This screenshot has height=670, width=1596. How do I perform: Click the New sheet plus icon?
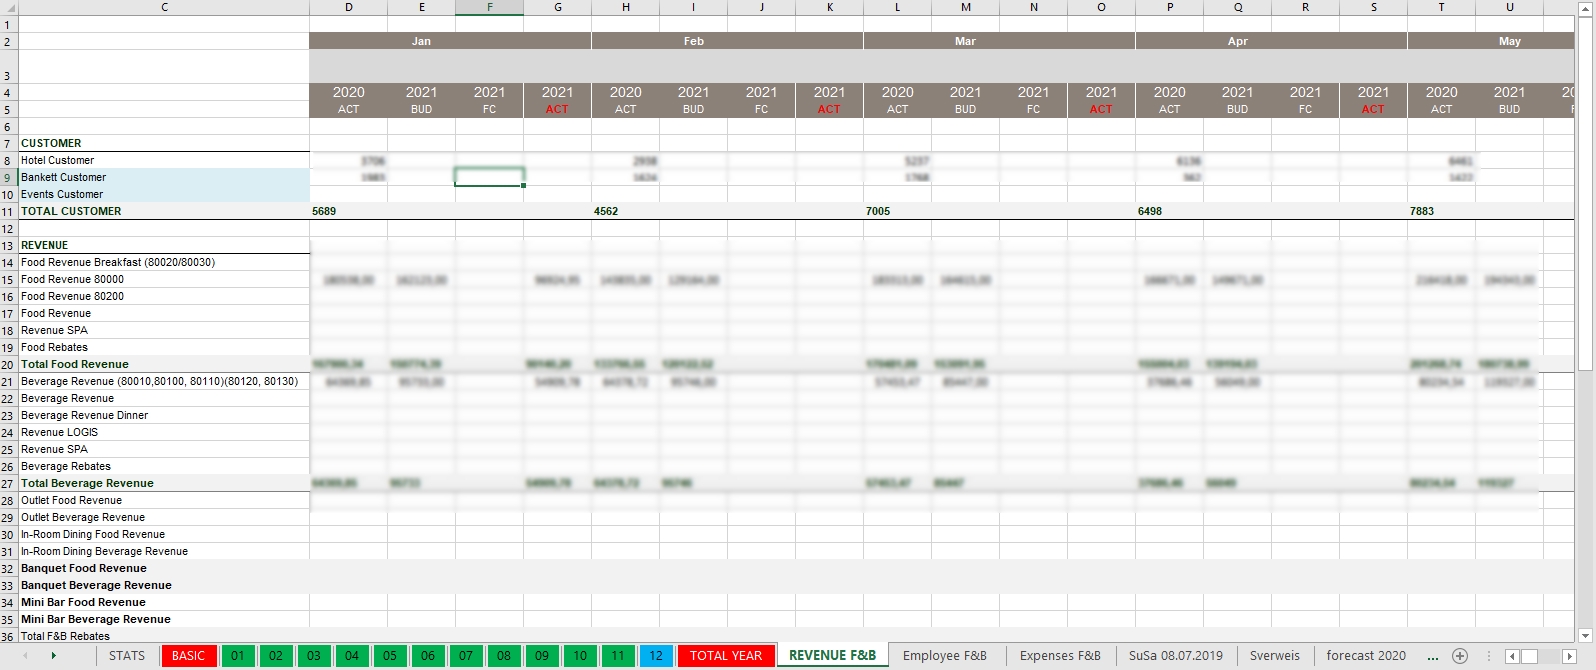point(1460,656)
